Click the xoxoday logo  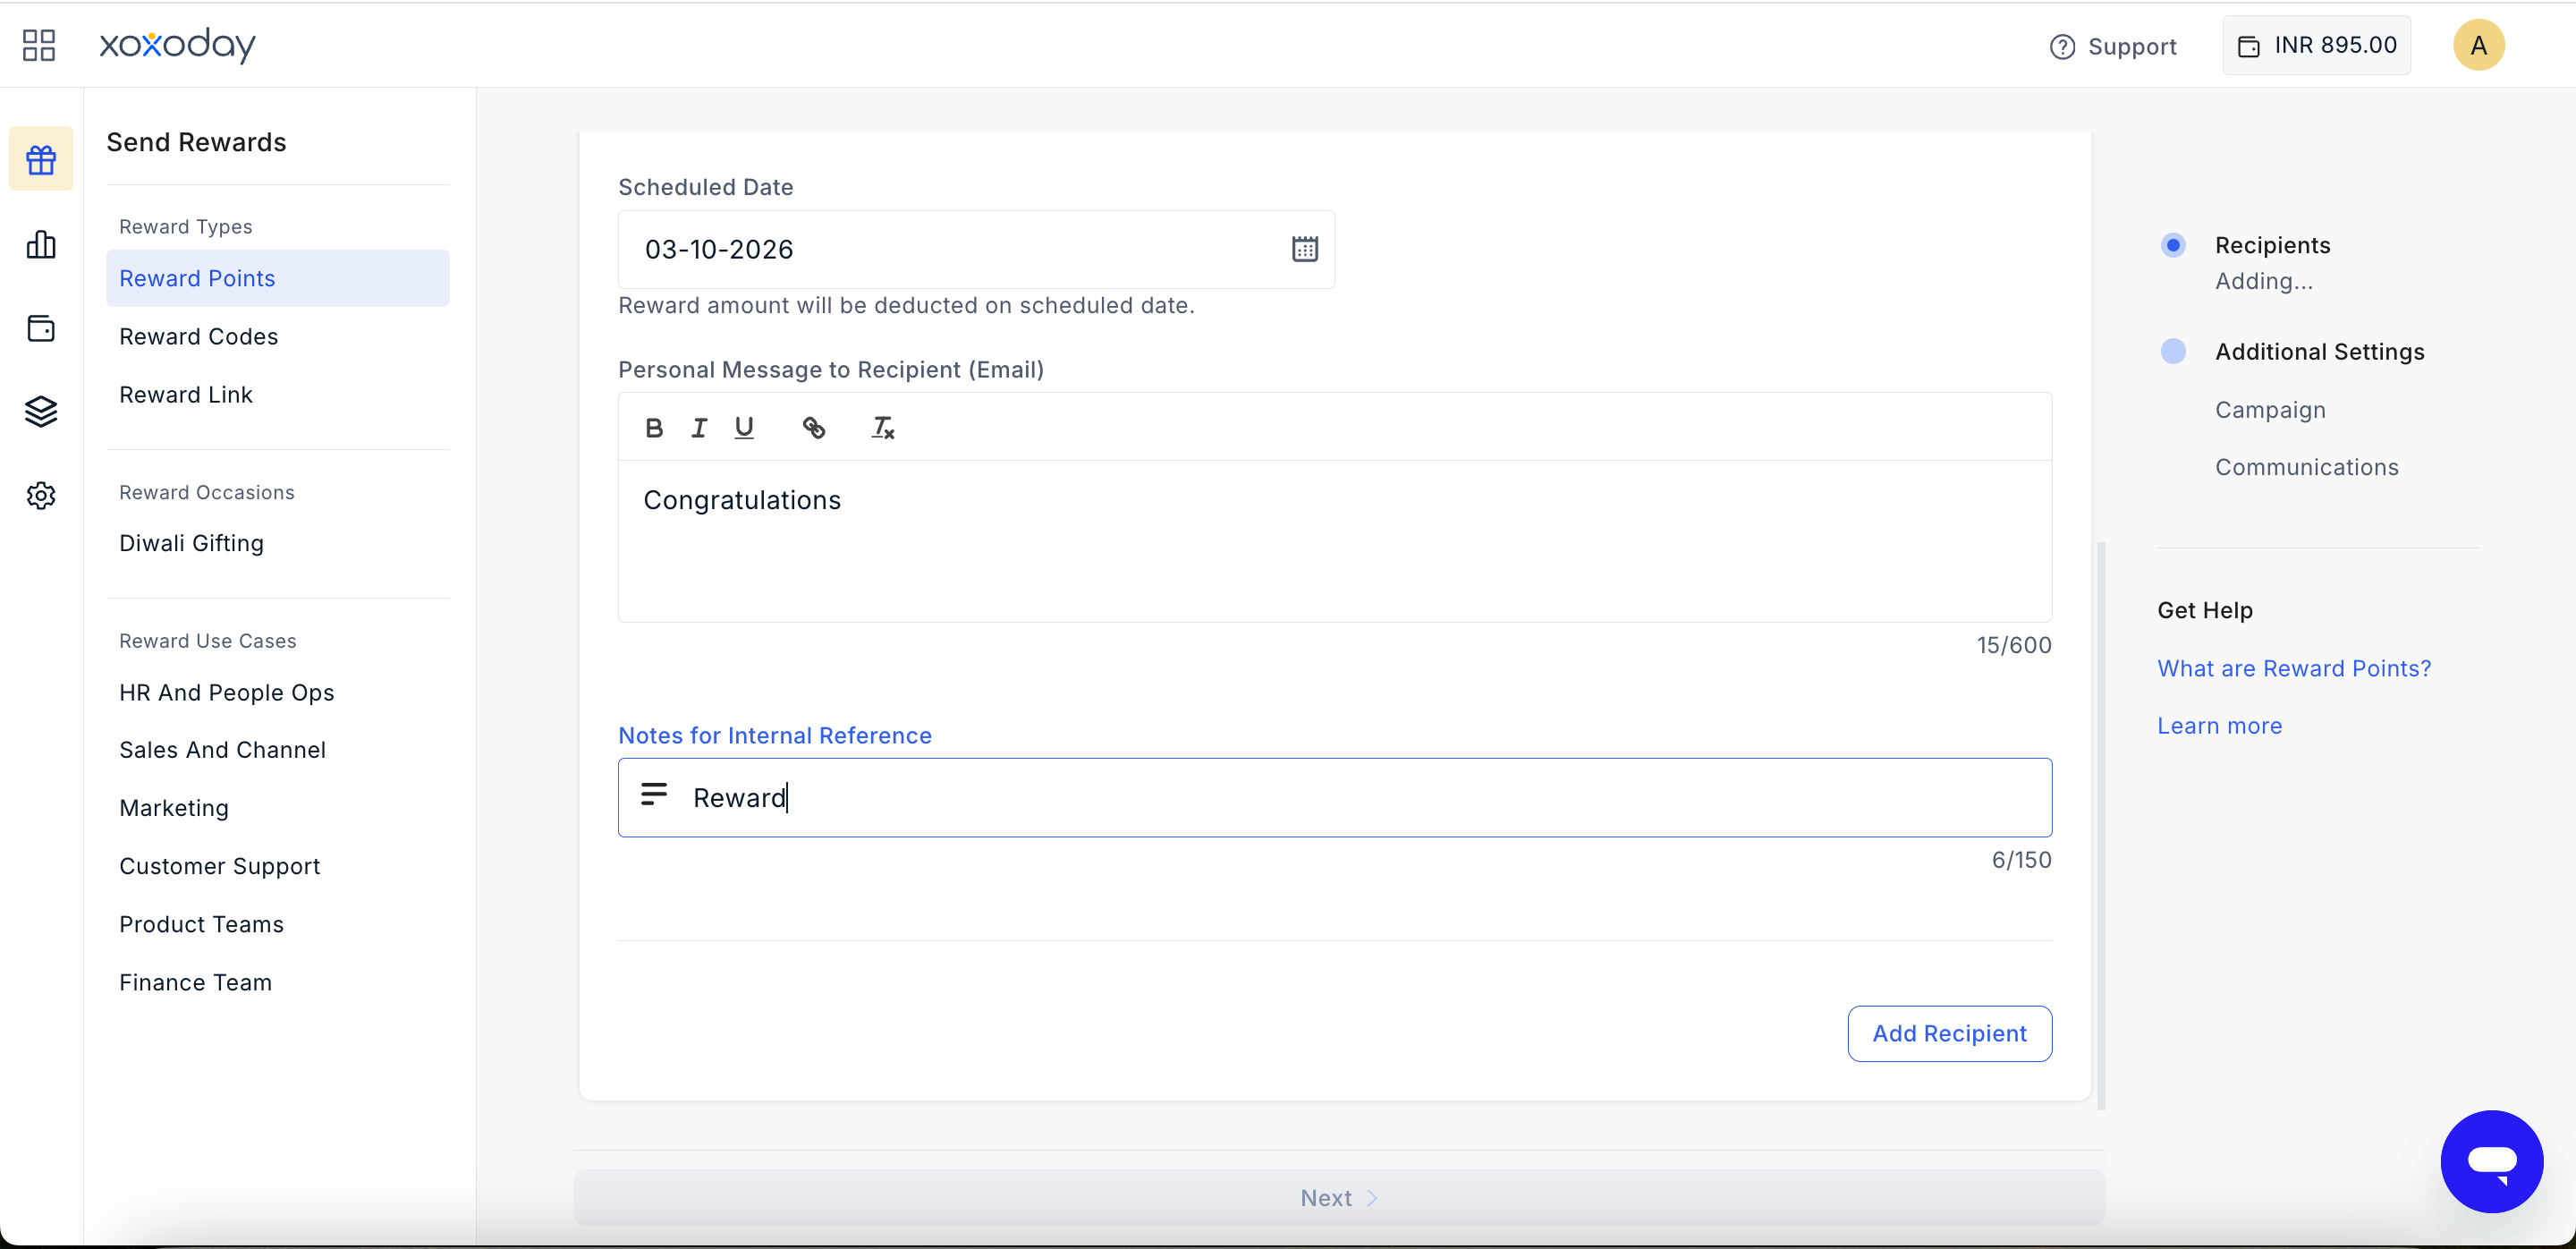point(178,45)
